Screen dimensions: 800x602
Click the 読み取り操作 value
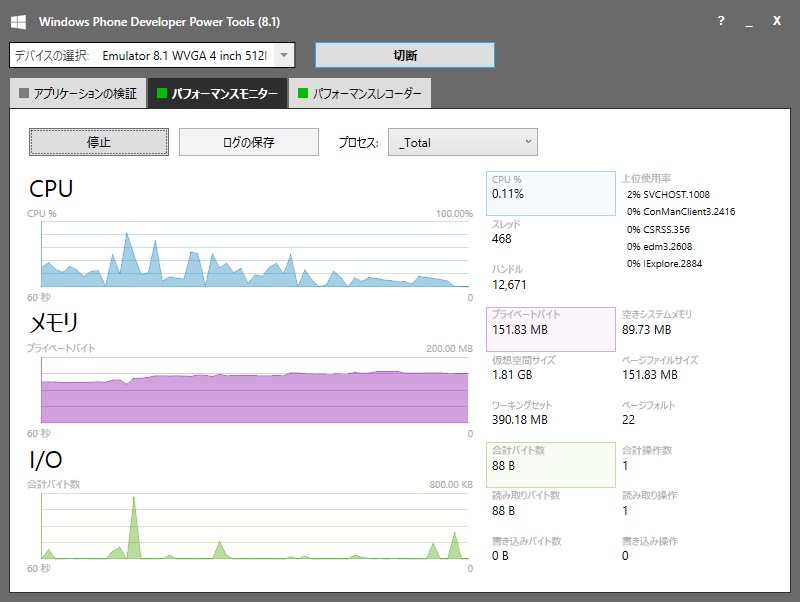coord(625,511)
